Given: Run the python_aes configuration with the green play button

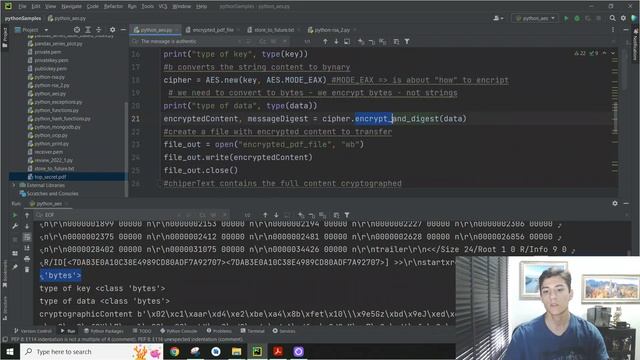Looking at the screenshot, I should click(566, 18).
